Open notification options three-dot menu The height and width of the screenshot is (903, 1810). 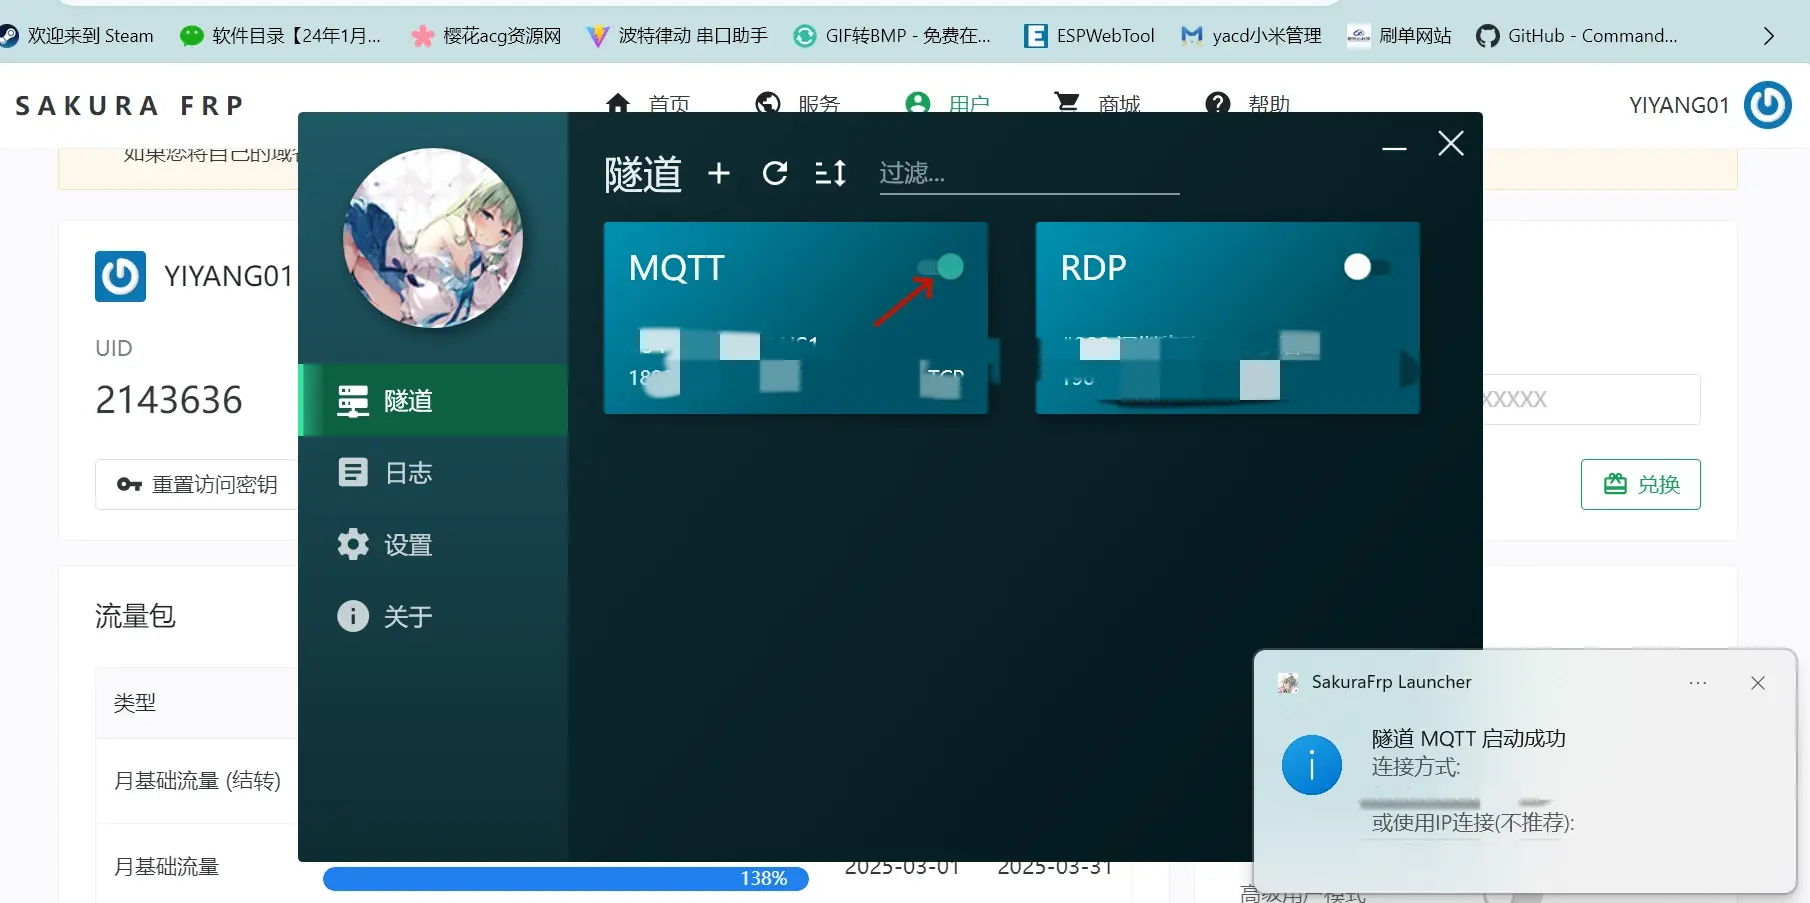click(x=1698, y=683)
